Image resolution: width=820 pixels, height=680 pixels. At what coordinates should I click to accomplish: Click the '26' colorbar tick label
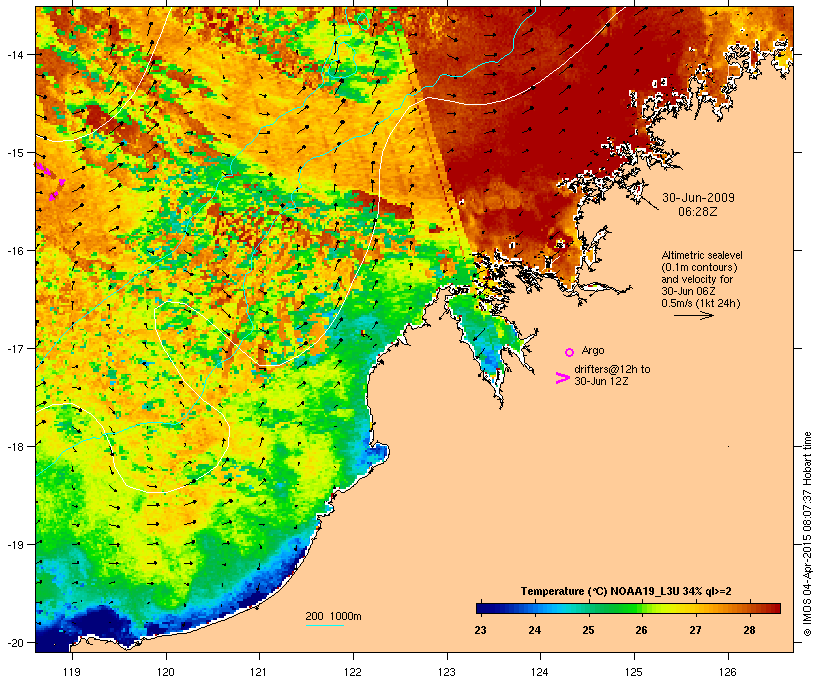642,630
